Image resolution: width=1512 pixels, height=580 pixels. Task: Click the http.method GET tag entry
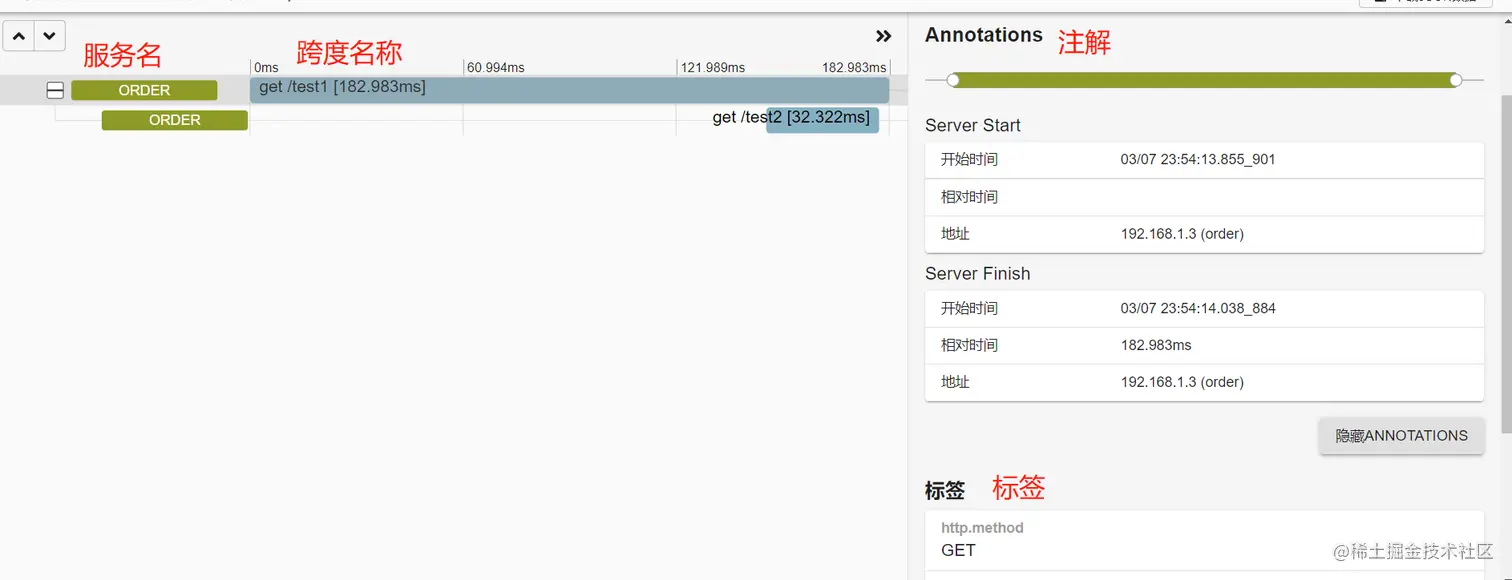coord(1204,540)
